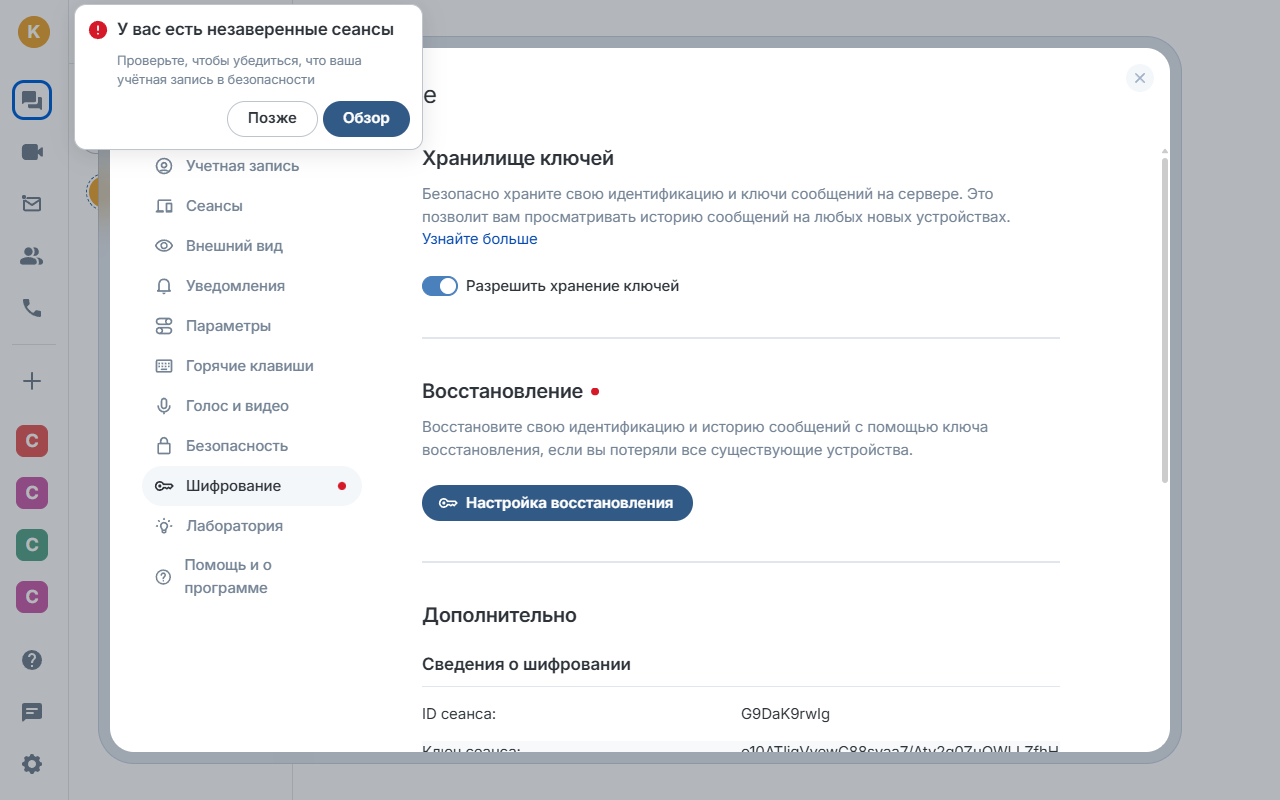Click the settings dialog vertical scrollbar
1280x800 pixels.
point(1164,320)
